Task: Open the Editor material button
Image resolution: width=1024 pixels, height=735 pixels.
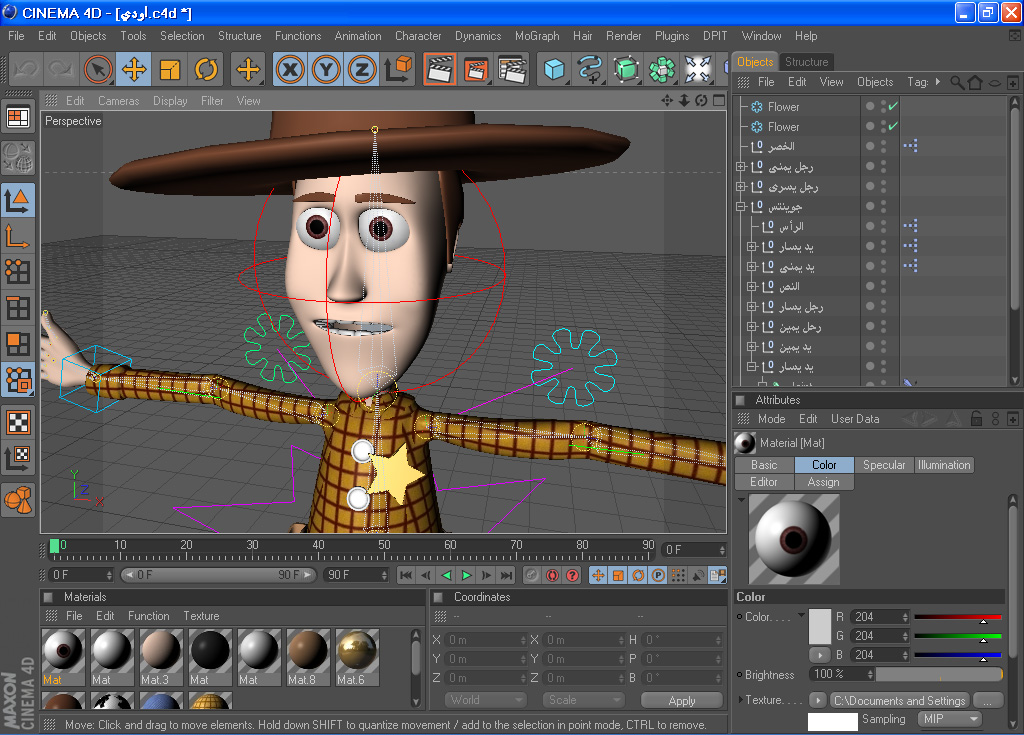Action: tap(764, 482)
